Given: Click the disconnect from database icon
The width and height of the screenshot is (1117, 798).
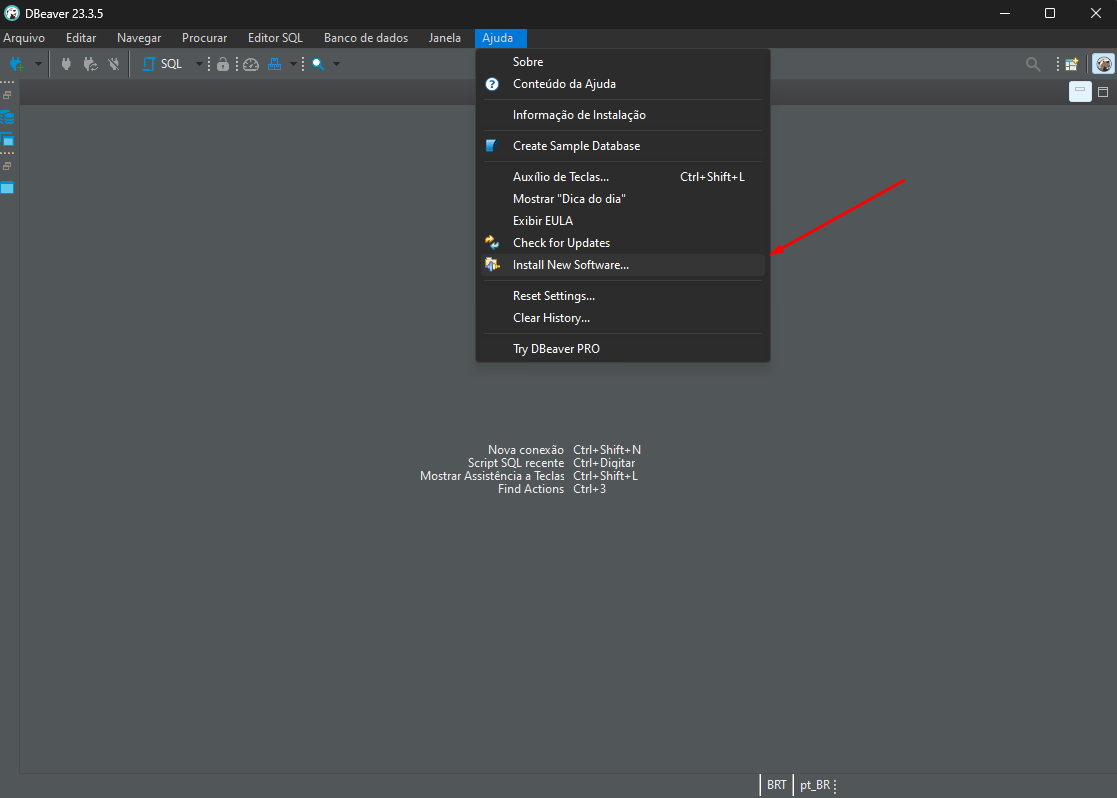Looking at the screenshot, I should pyautogui.click(x=113, y=63).
